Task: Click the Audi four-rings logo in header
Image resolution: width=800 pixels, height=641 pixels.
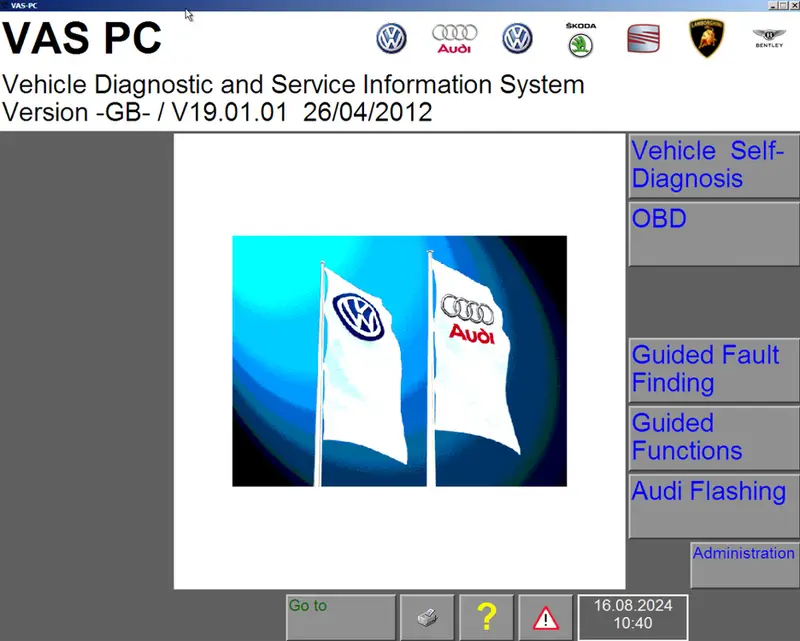Action: click(x=455, y=38)
